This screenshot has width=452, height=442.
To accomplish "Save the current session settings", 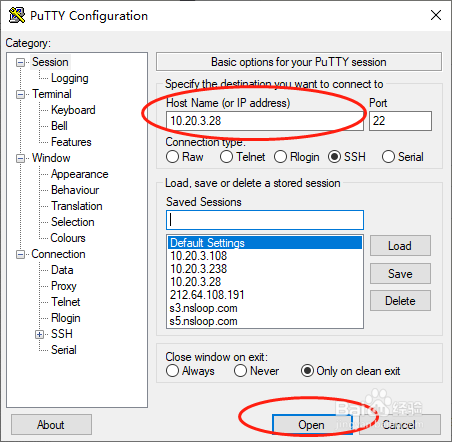I will point(400,274).
